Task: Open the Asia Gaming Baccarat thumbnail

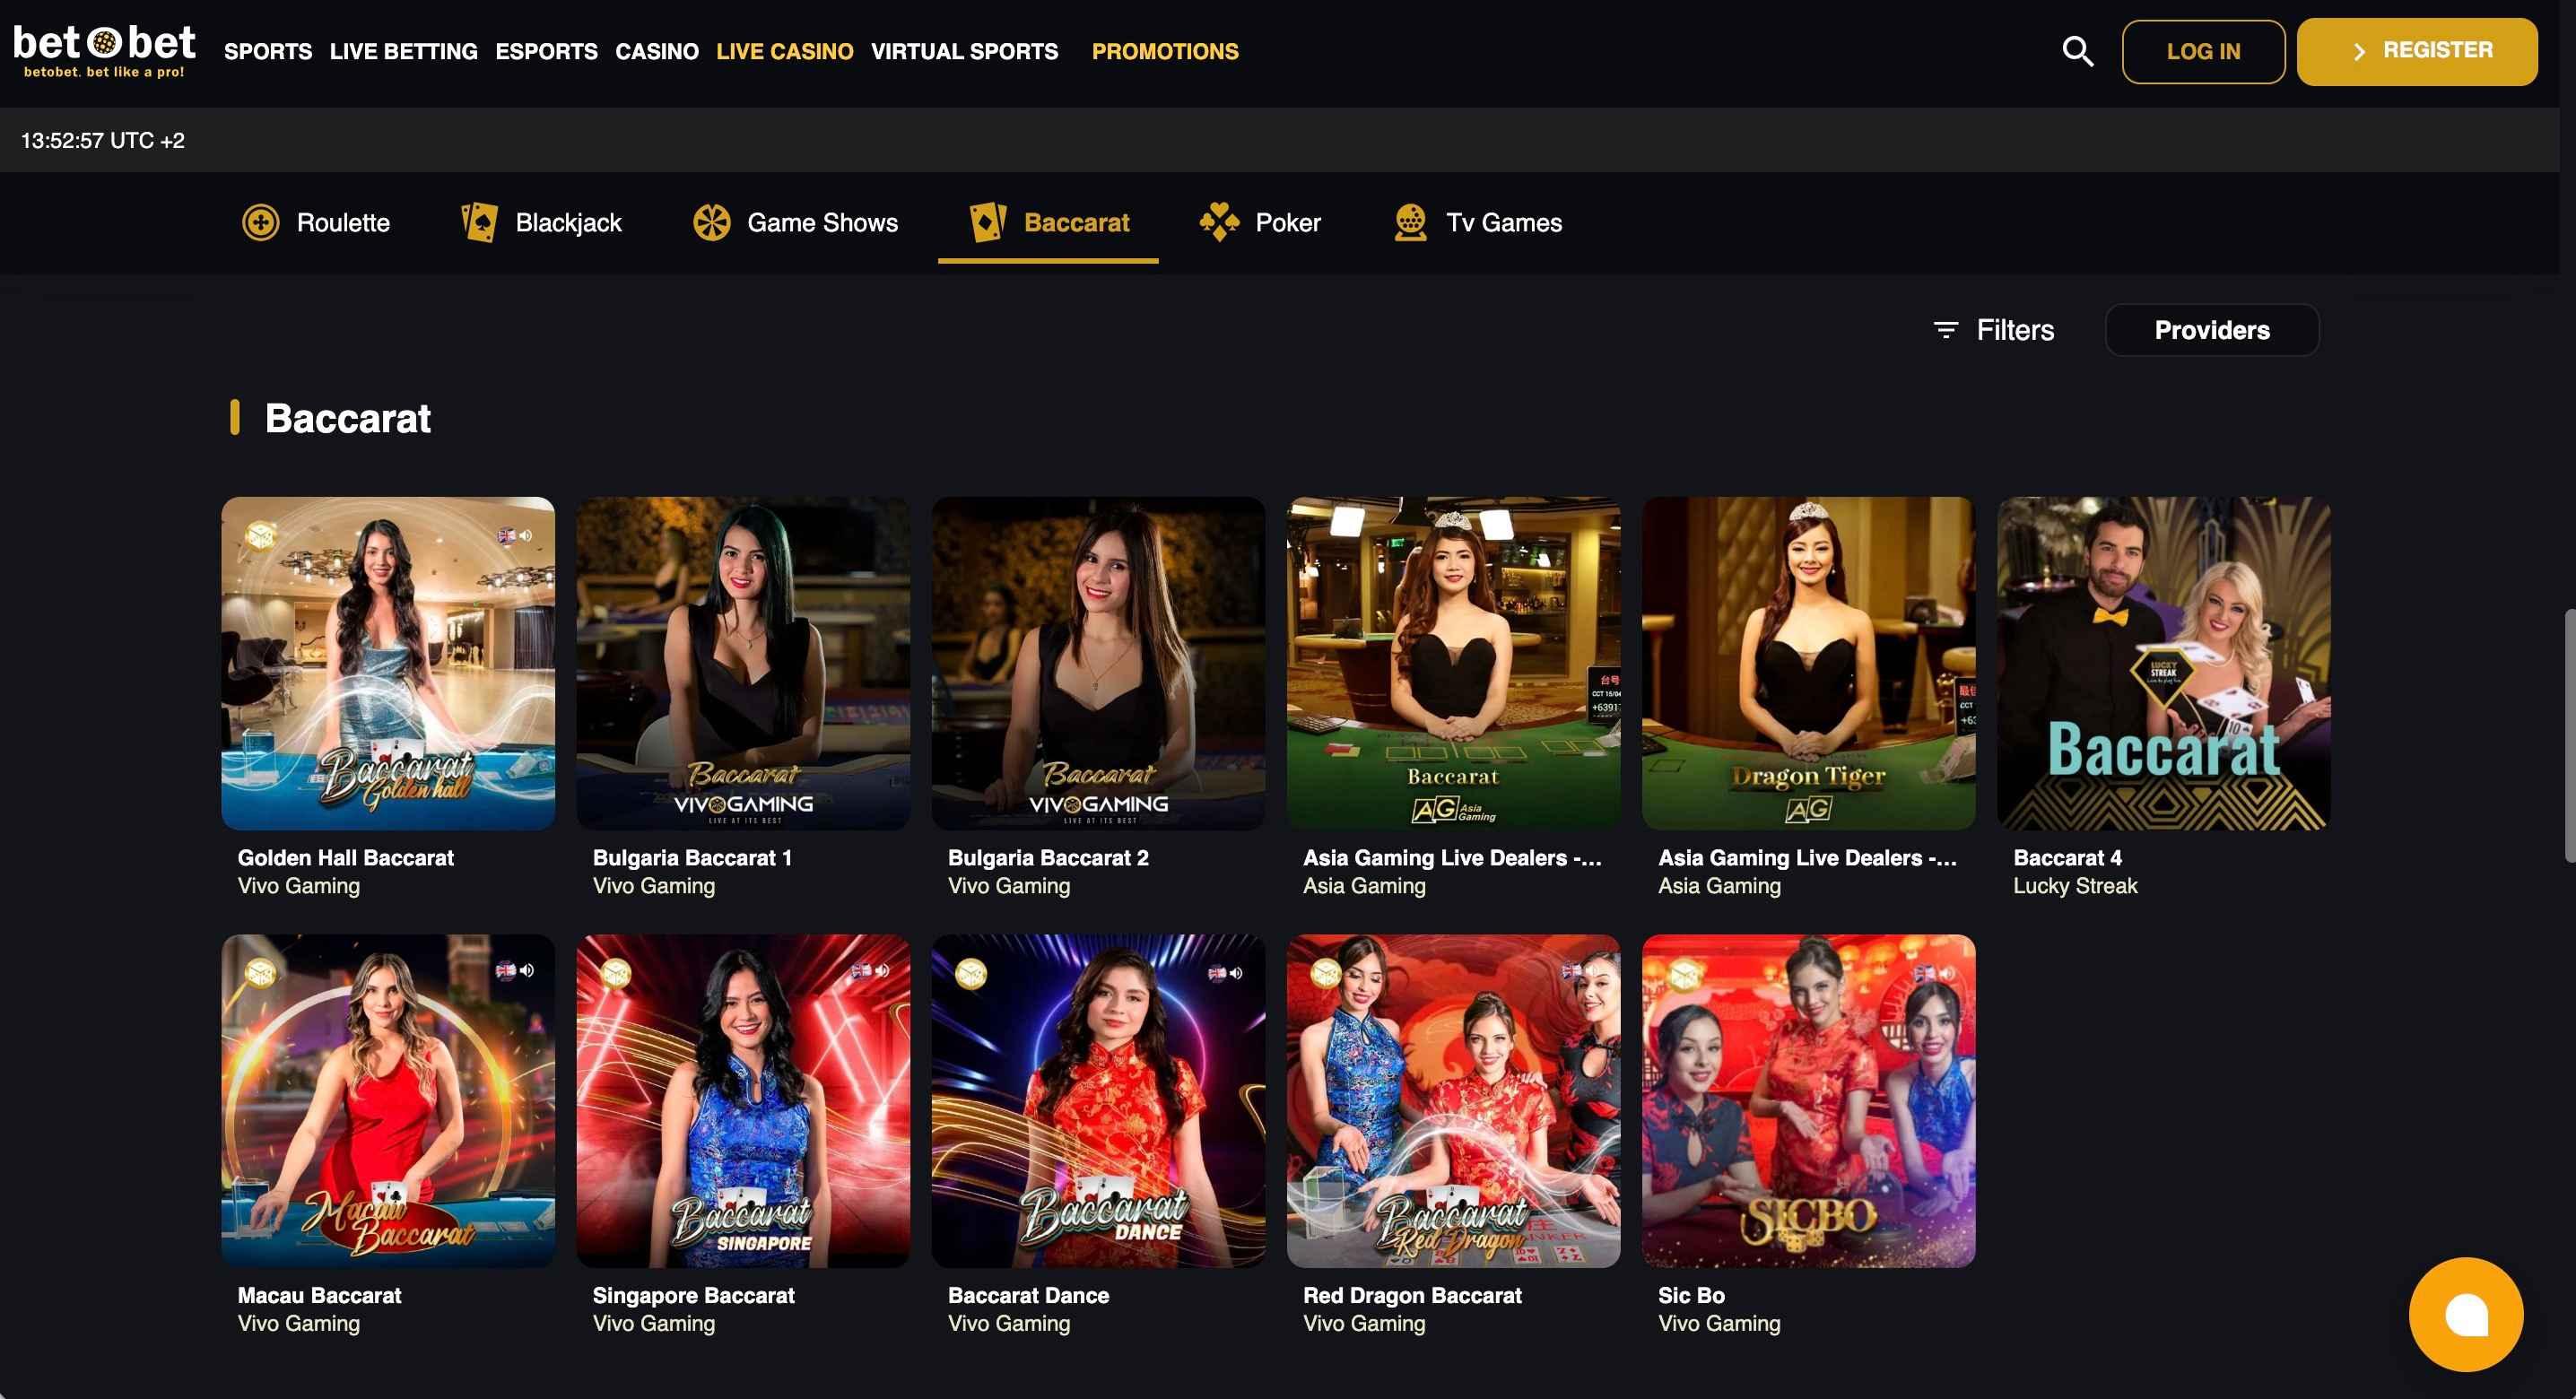Action: pos(1453,663)
